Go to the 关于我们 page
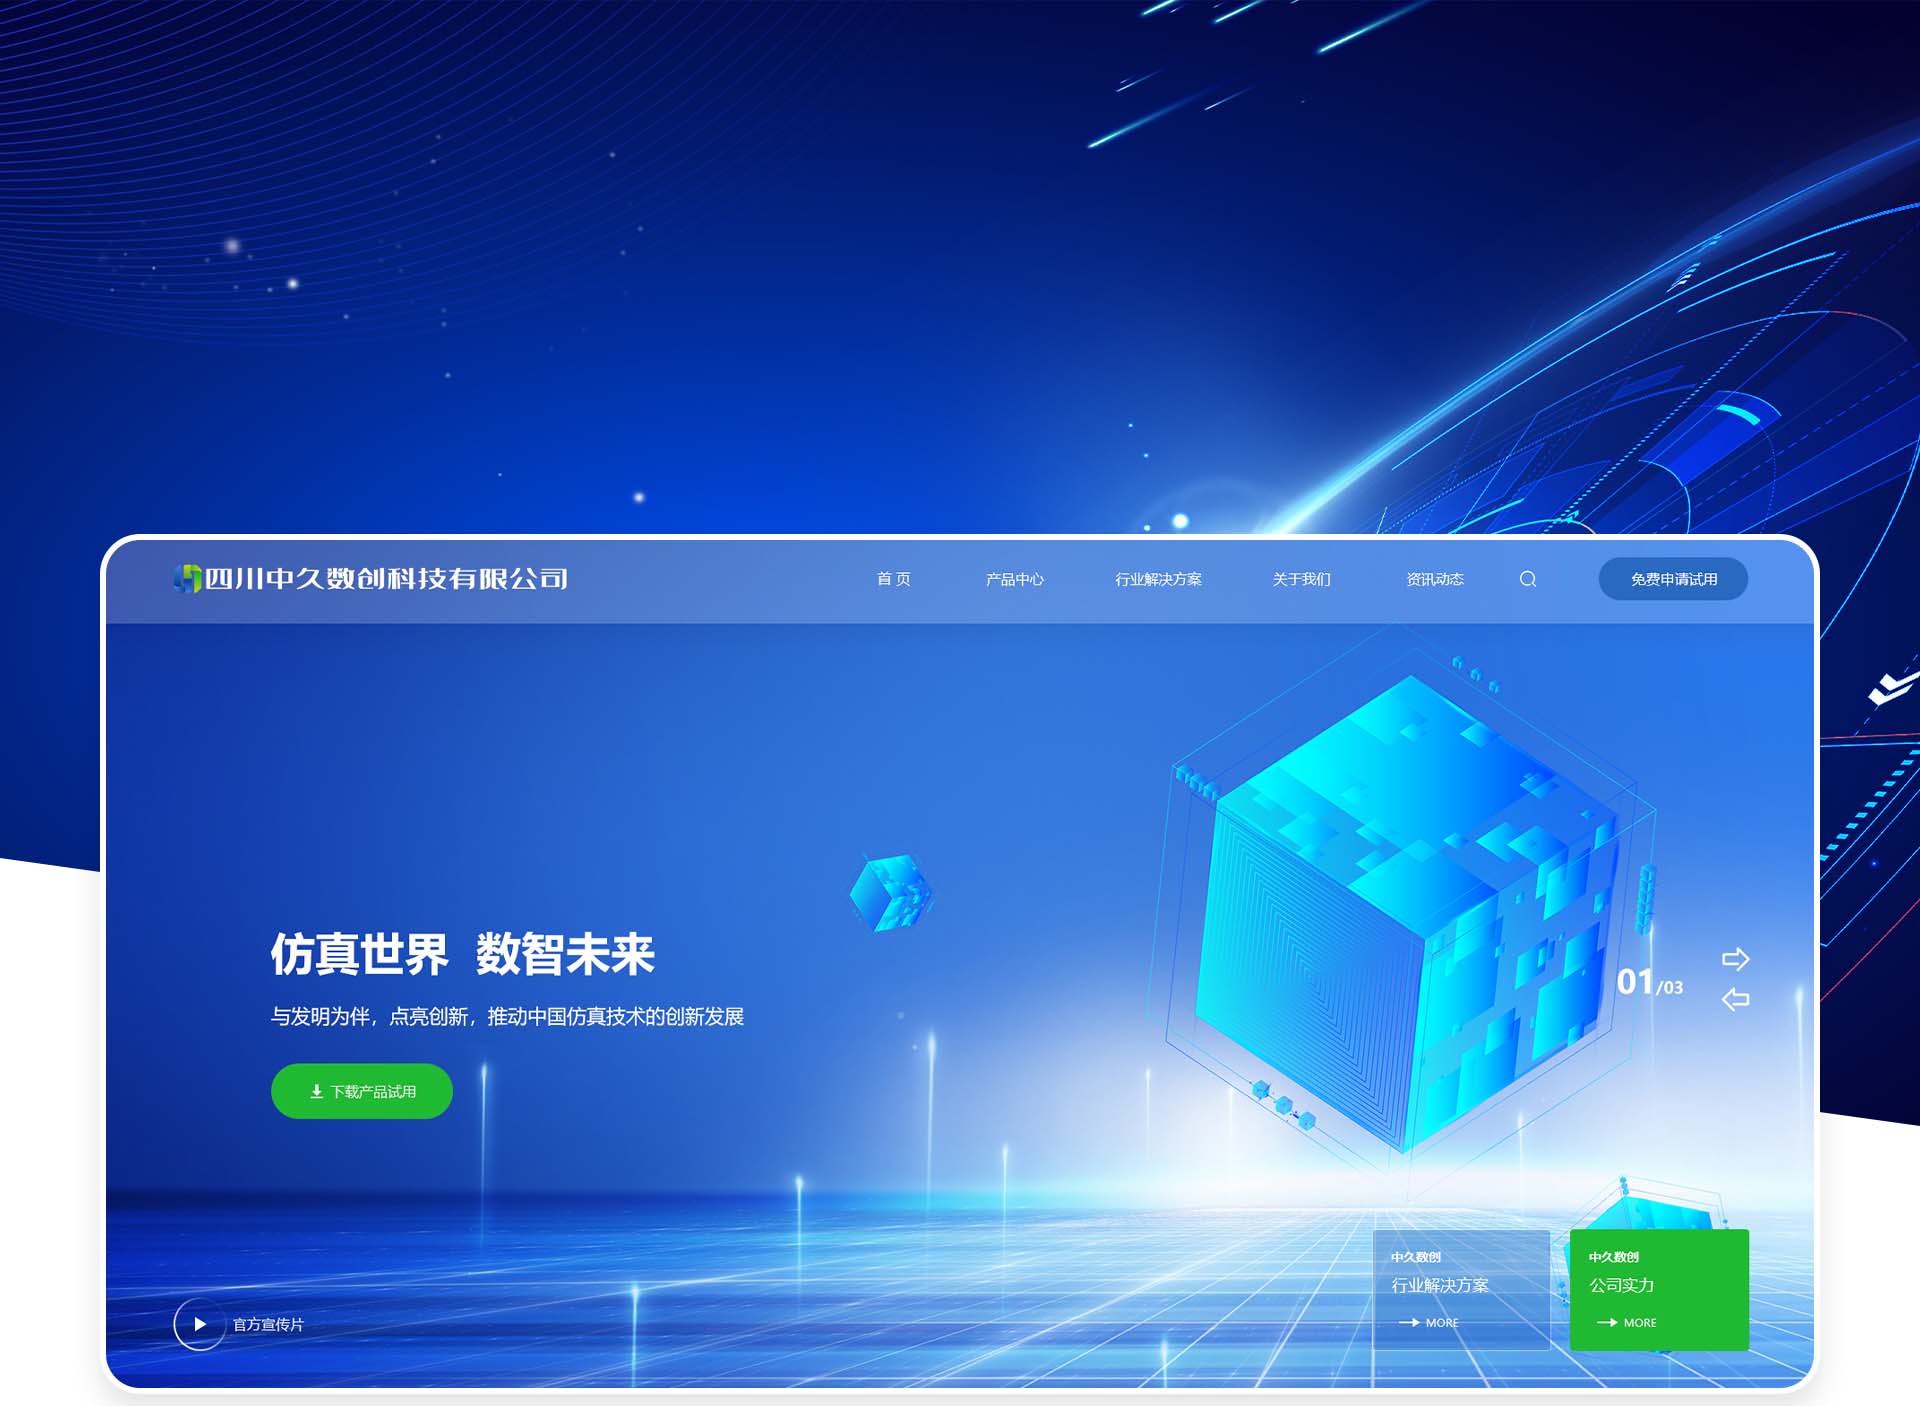The width and height of the screenshot is (1920, 1406). tap(1301, 579)
